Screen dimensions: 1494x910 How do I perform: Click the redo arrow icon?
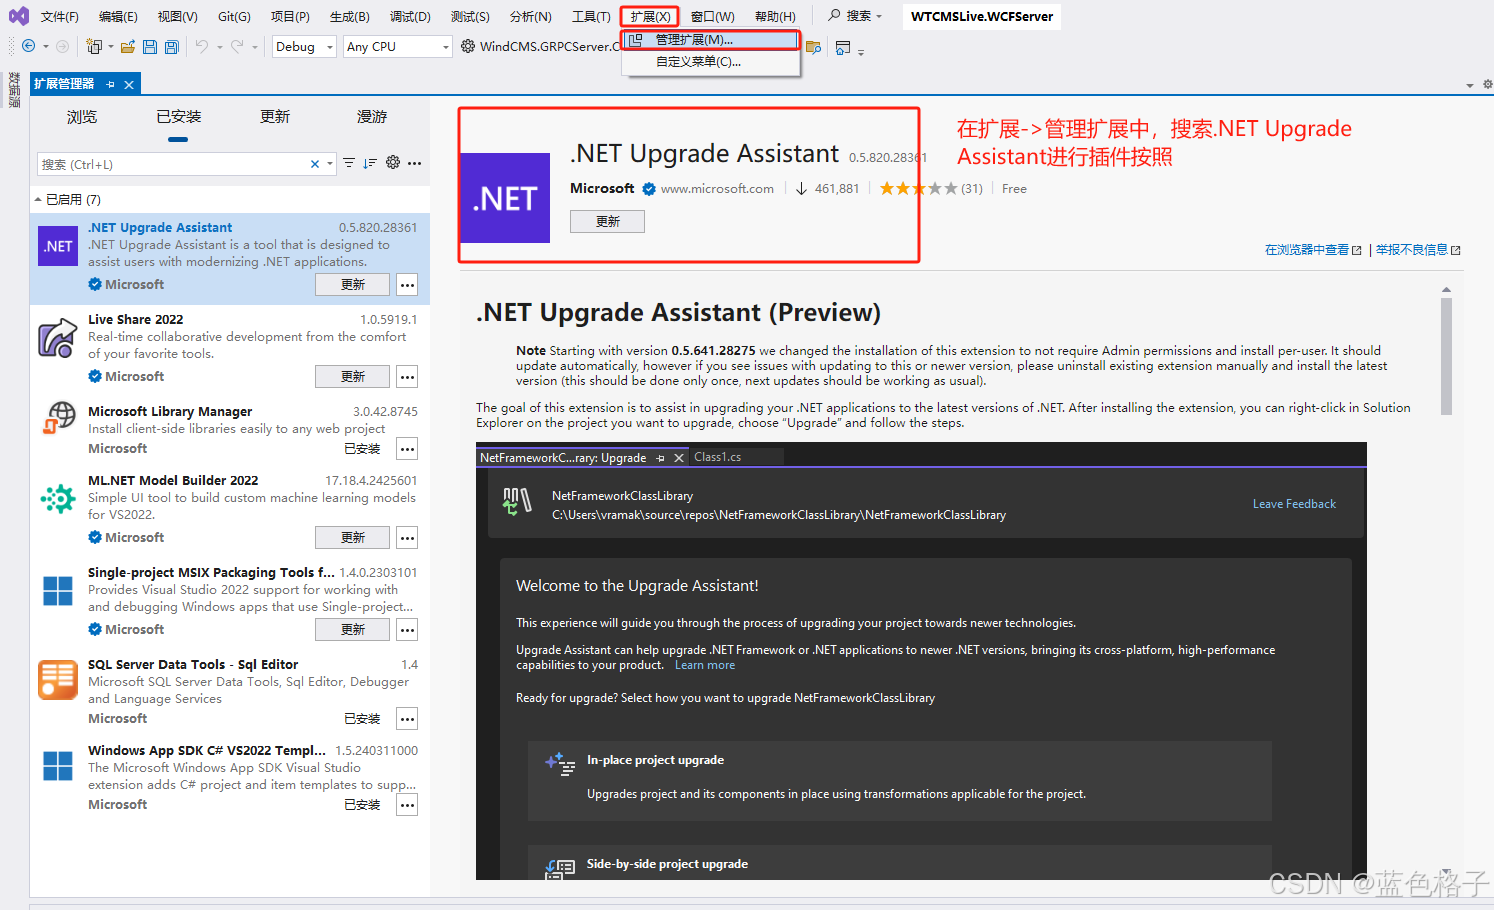tap(237, 46)
